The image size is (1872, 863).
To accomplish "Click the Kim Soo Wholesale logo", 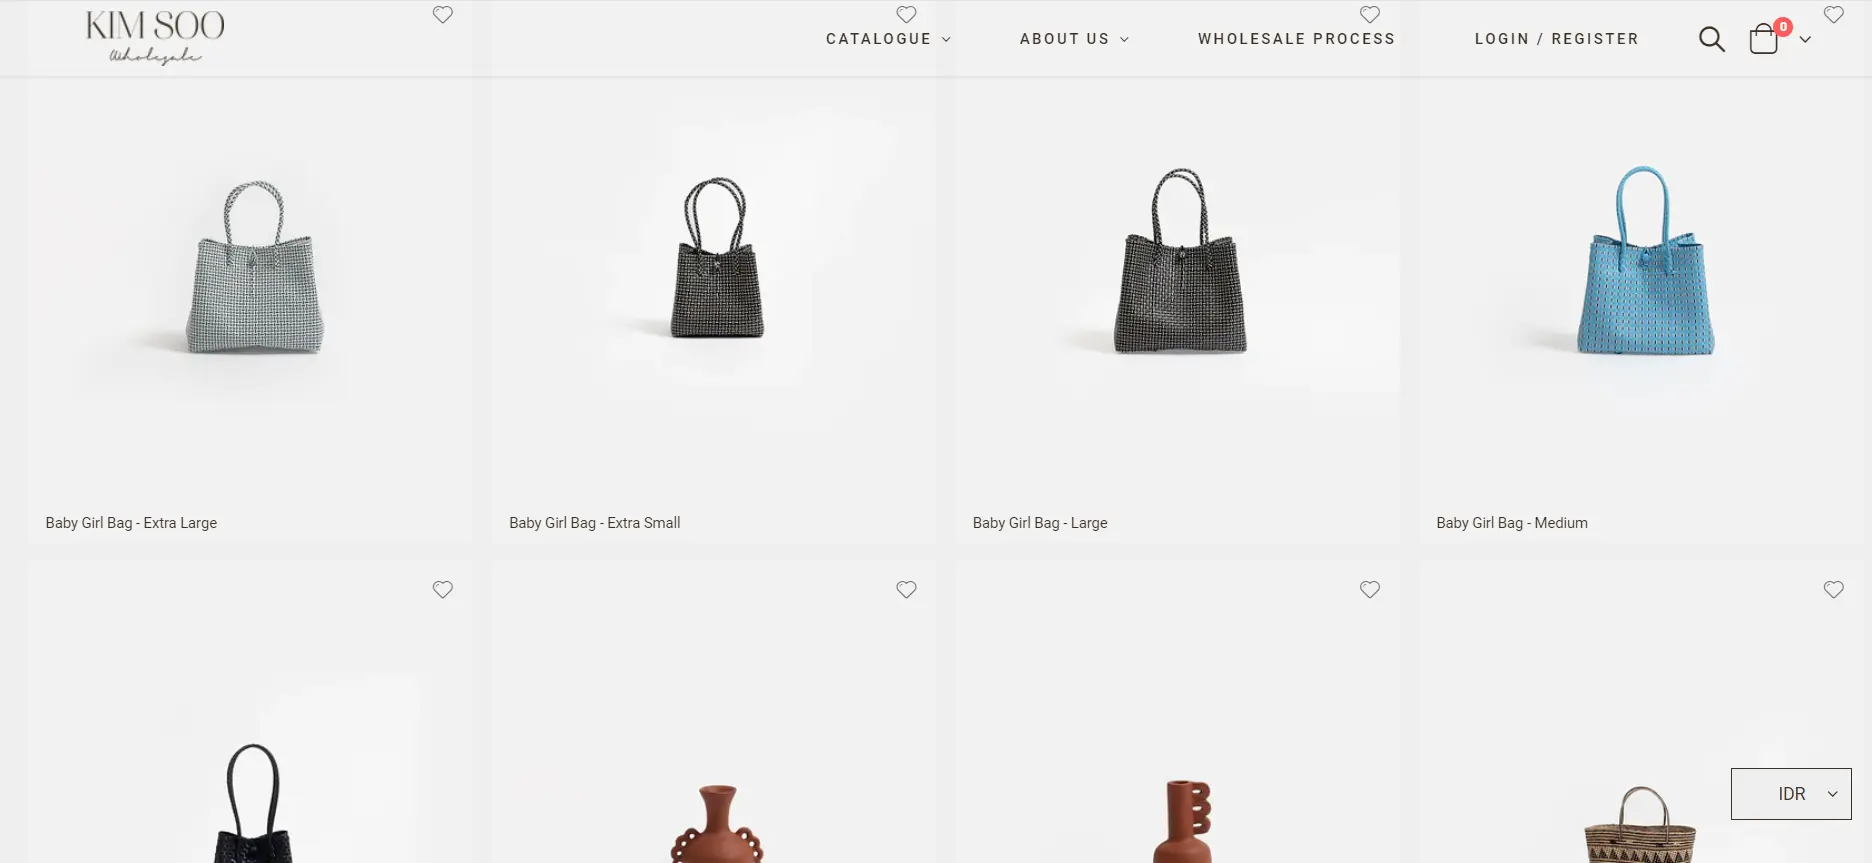I will coord(155,38).
